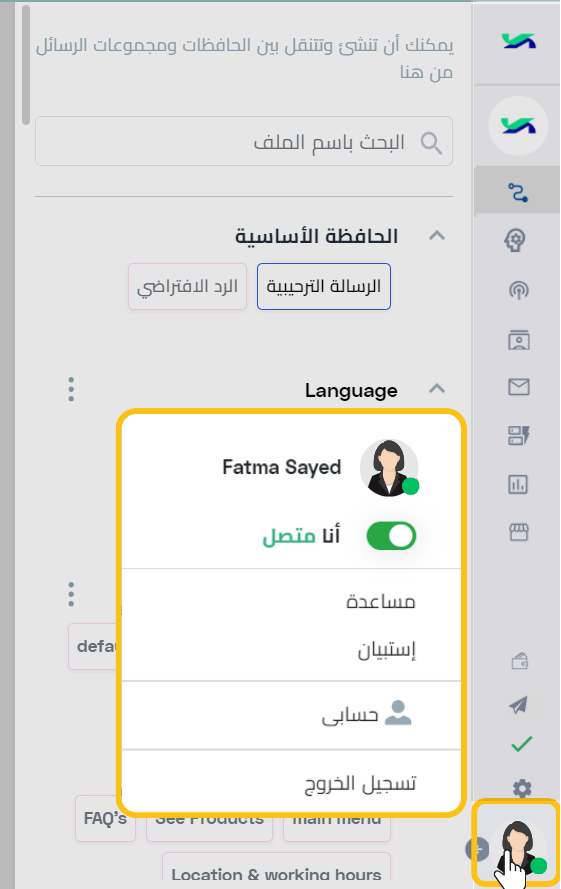
Task: Click the paper plane send icon
Action: [x=518, y=705]
